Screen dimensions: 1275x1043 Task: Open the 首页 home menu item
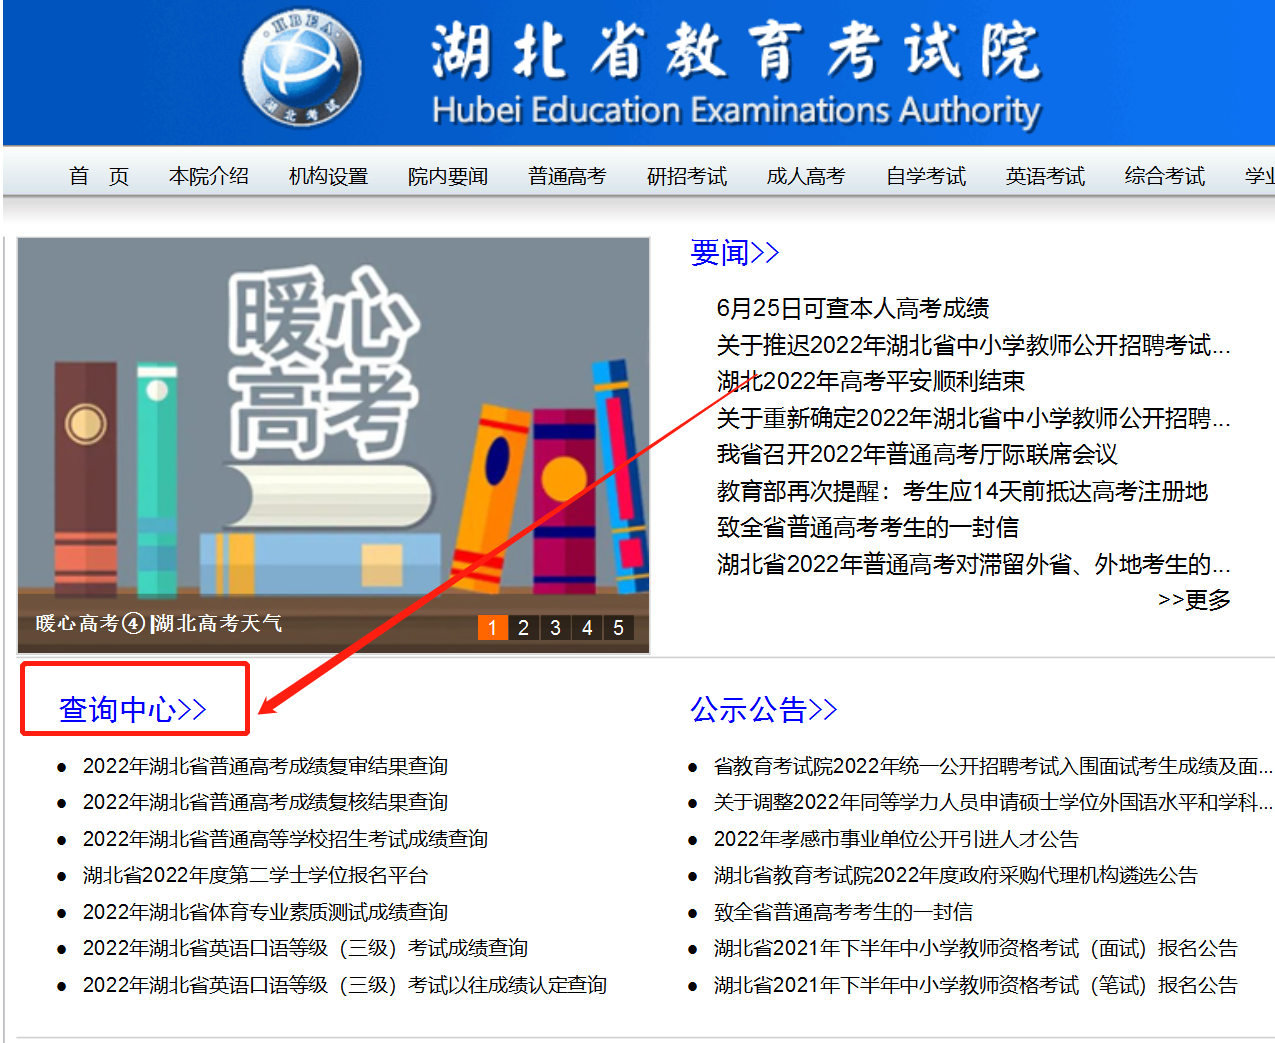coord(99,177)
